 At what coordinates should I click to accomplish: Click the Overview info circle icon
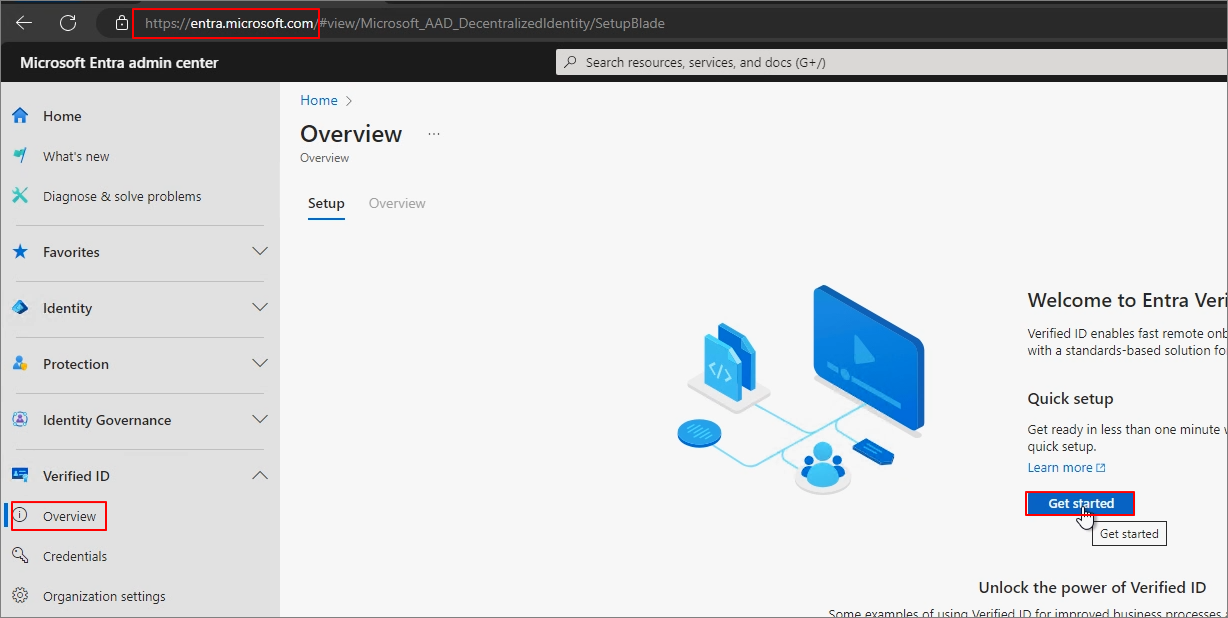tap(20, 516)
